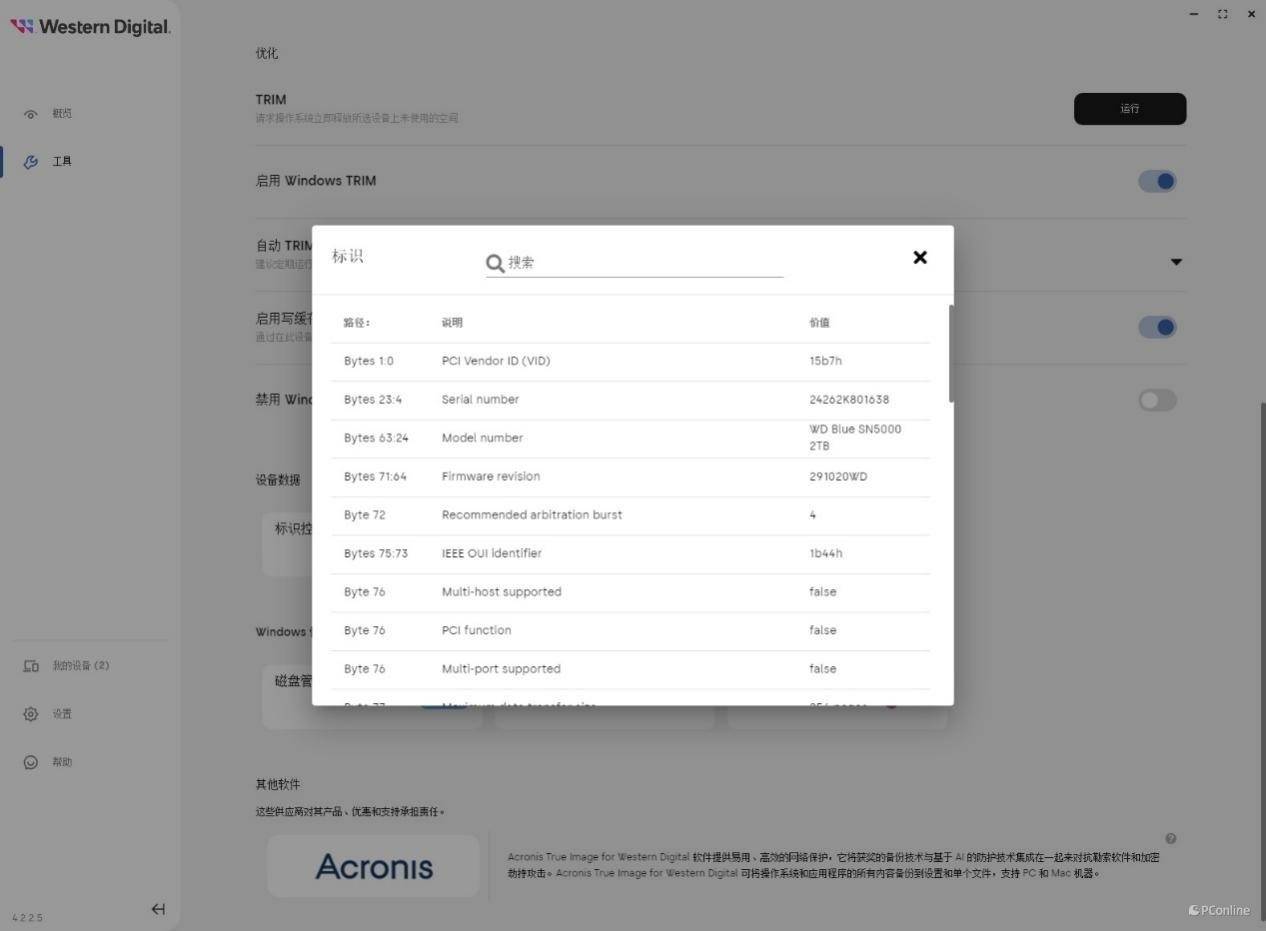
Task: Select the PCI function row
Action: coord(630,631)
